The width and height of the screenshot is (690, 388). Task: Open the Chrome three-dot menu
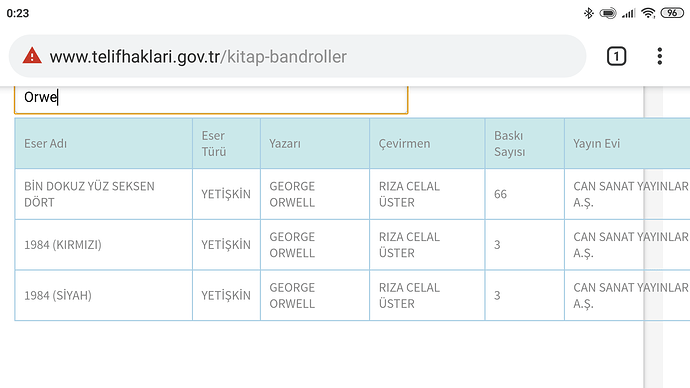(659, 56)
